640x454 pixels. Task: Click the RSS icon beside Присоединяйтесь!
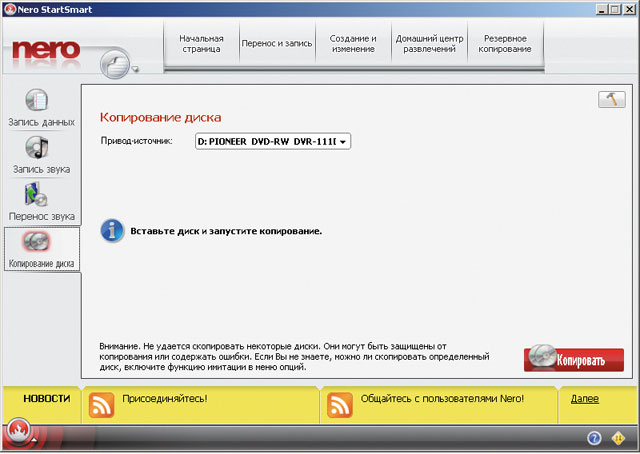(101, 405)
